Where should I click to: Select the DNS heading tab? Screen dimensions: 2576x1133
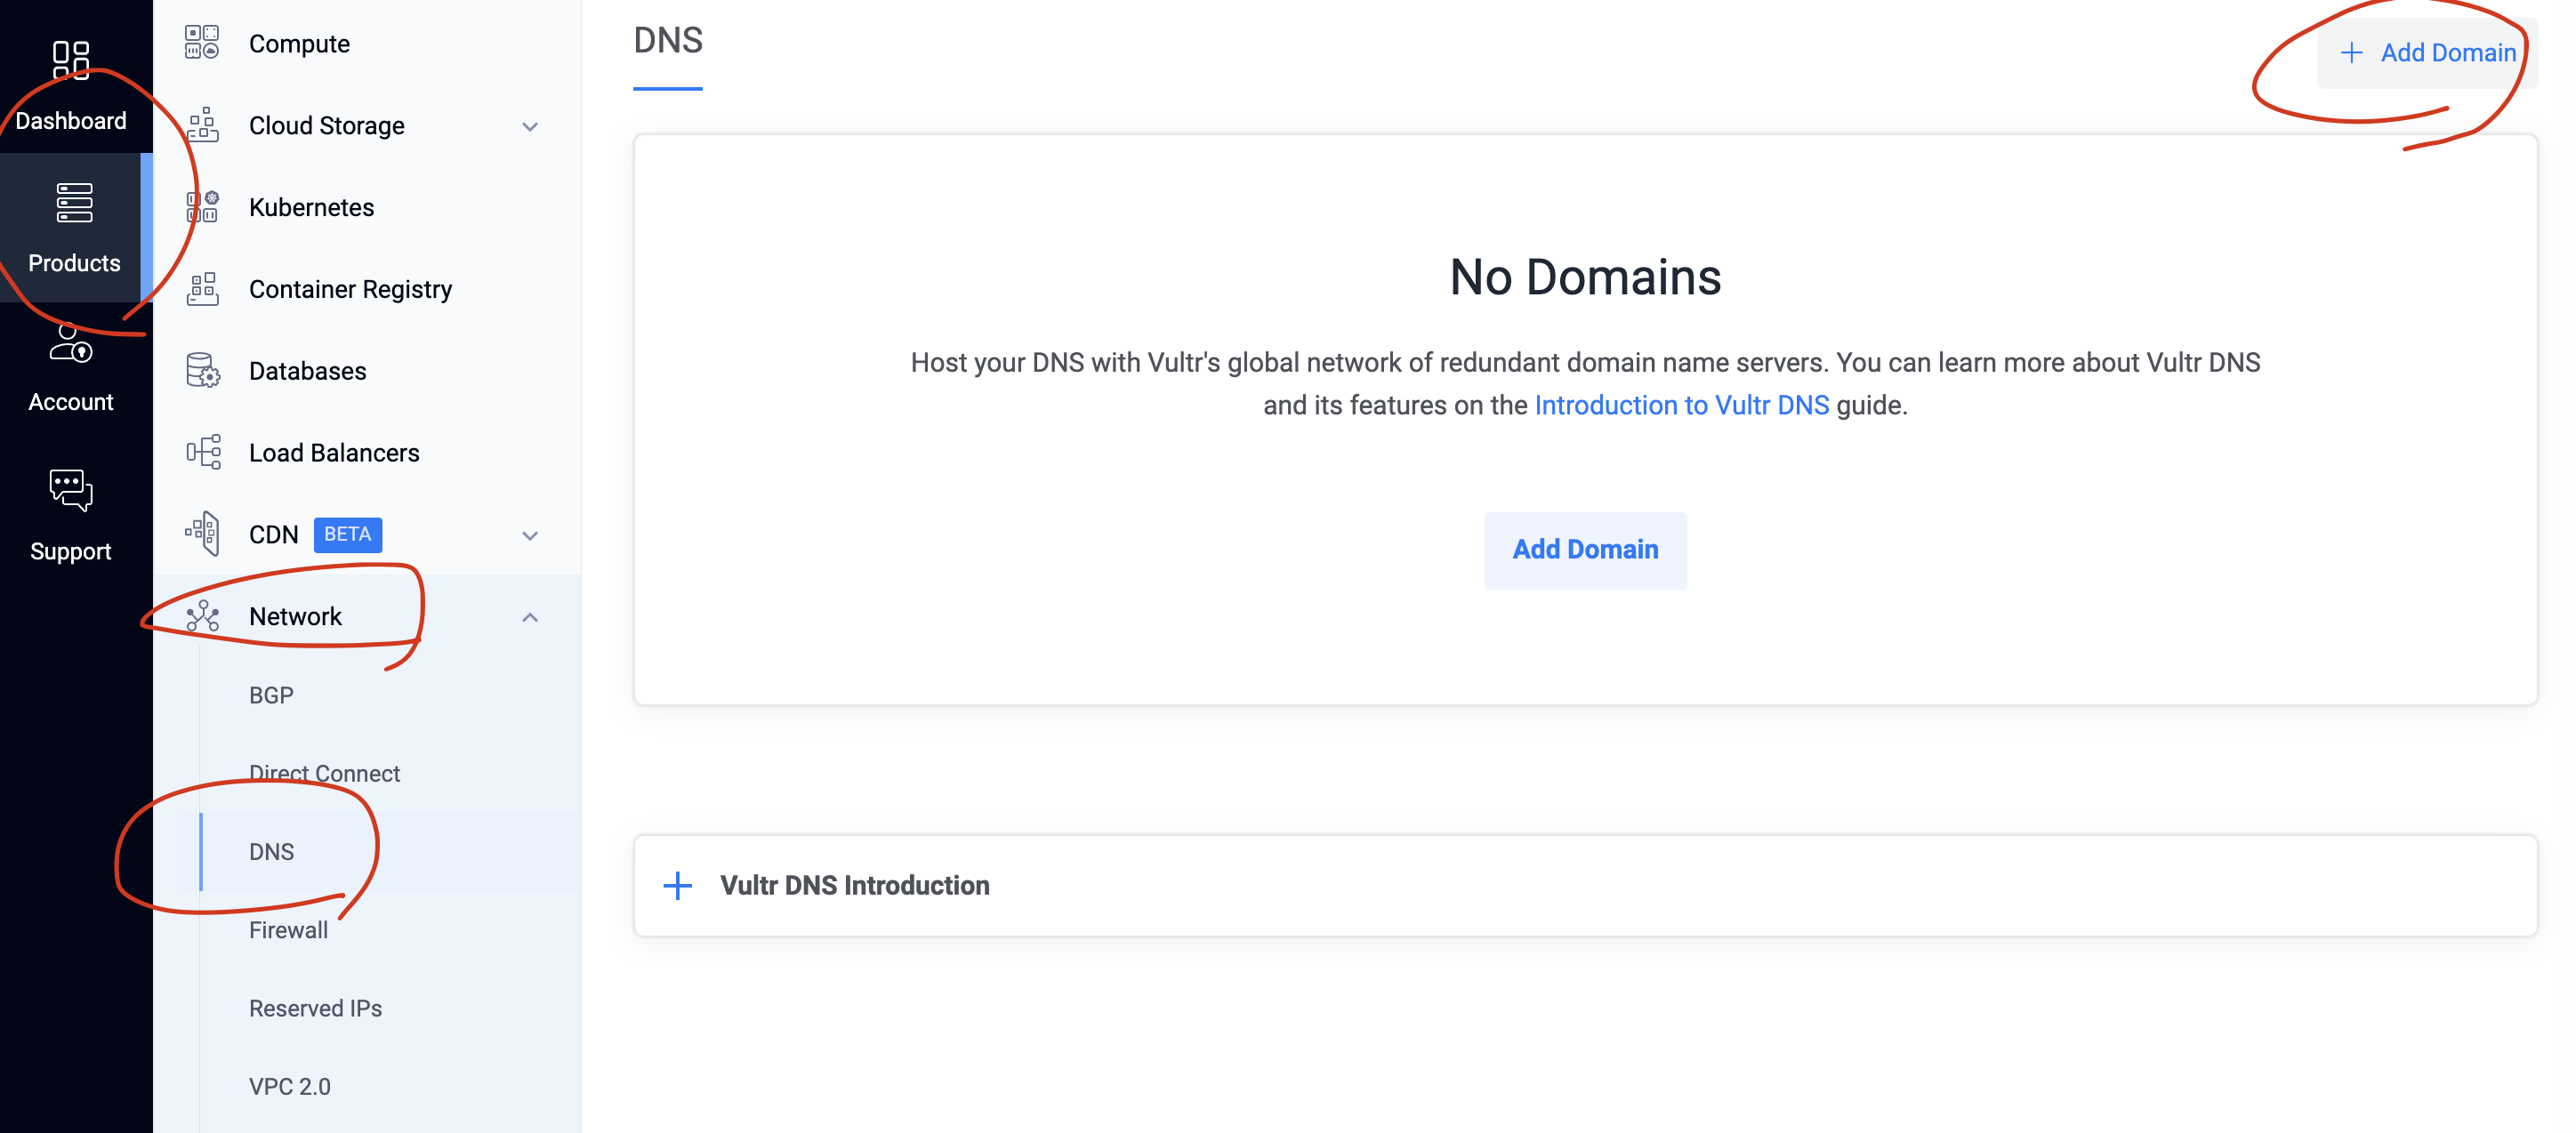coord(668,41)
